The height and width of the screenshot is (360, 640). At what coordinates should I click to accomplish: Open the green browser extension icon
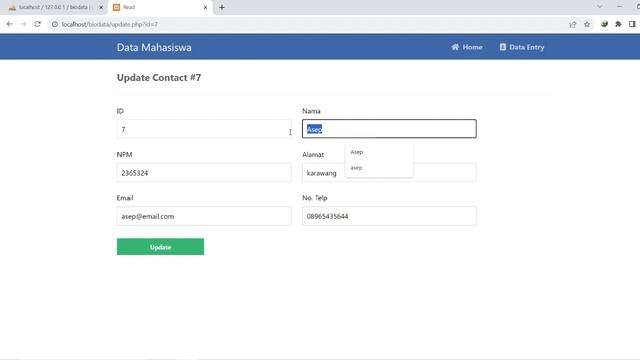[x=604, y=24]
